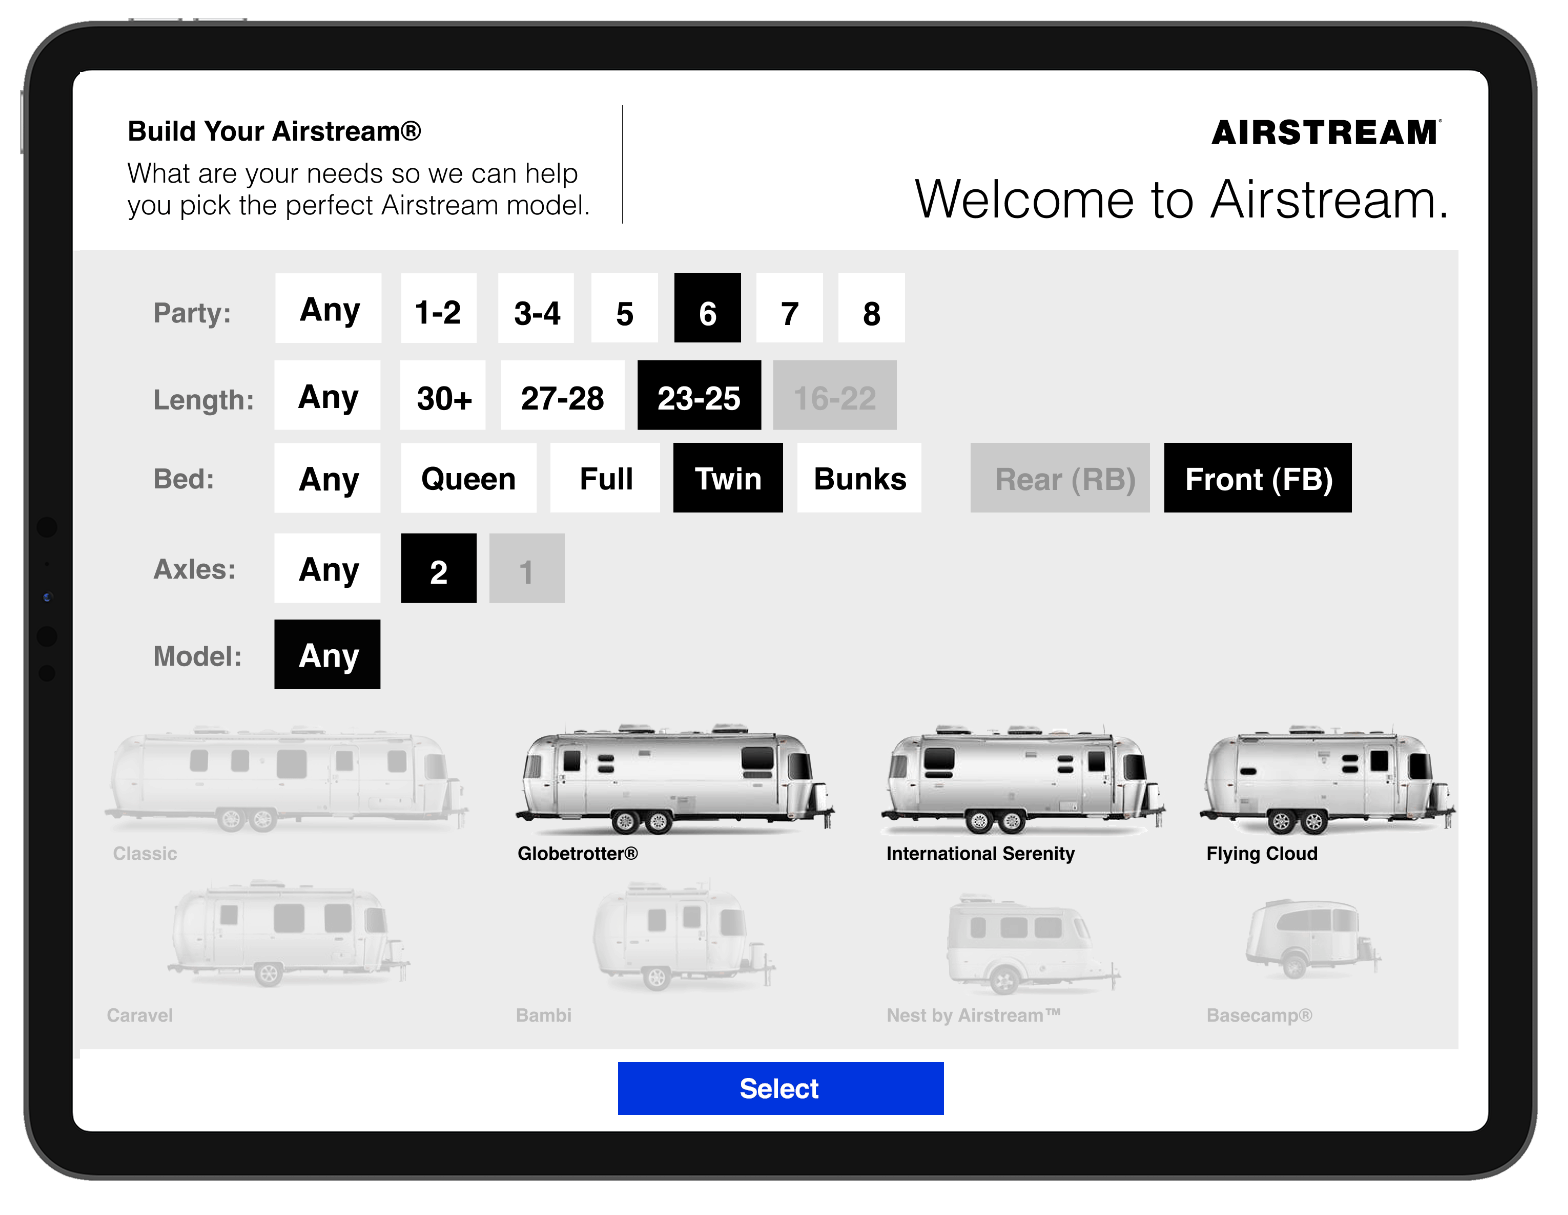Select Party option Any
The image size is (1568, 1215).
(328, 308)
